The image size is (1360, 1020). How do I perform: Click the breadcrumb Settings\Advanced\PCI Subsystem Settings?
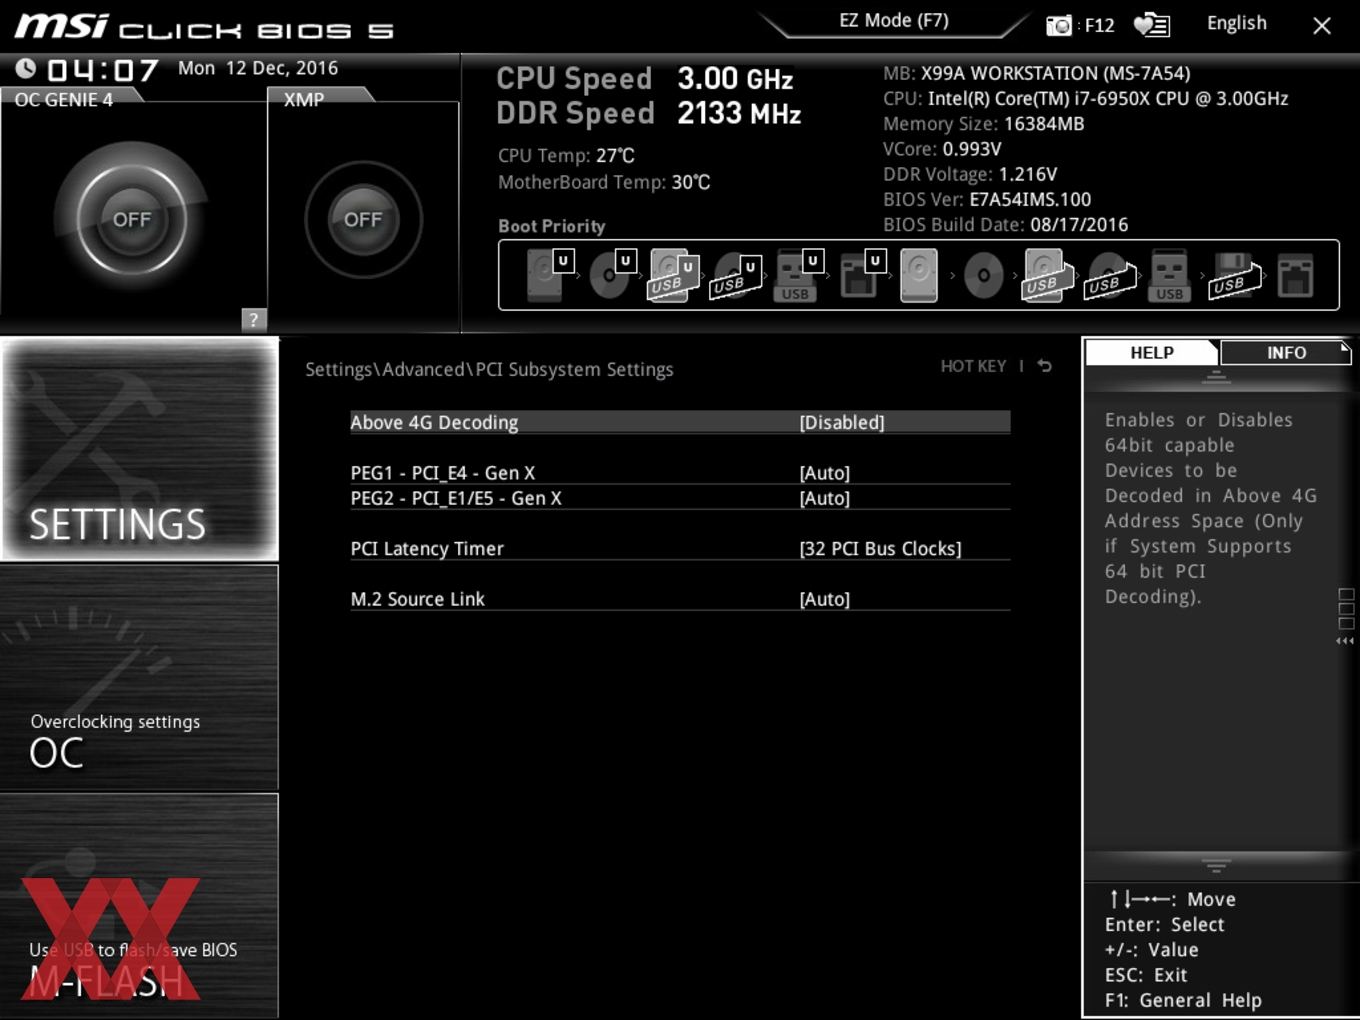click(489, 369)
